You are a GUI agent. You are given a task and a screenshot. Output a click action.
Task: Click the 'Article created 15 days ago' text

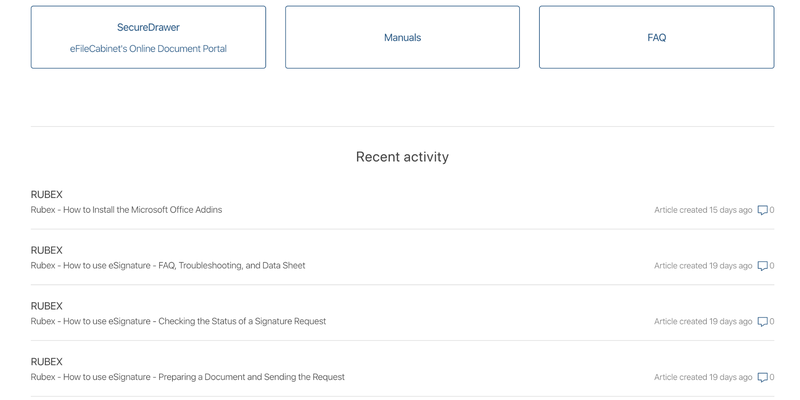(x=703, y=210)
